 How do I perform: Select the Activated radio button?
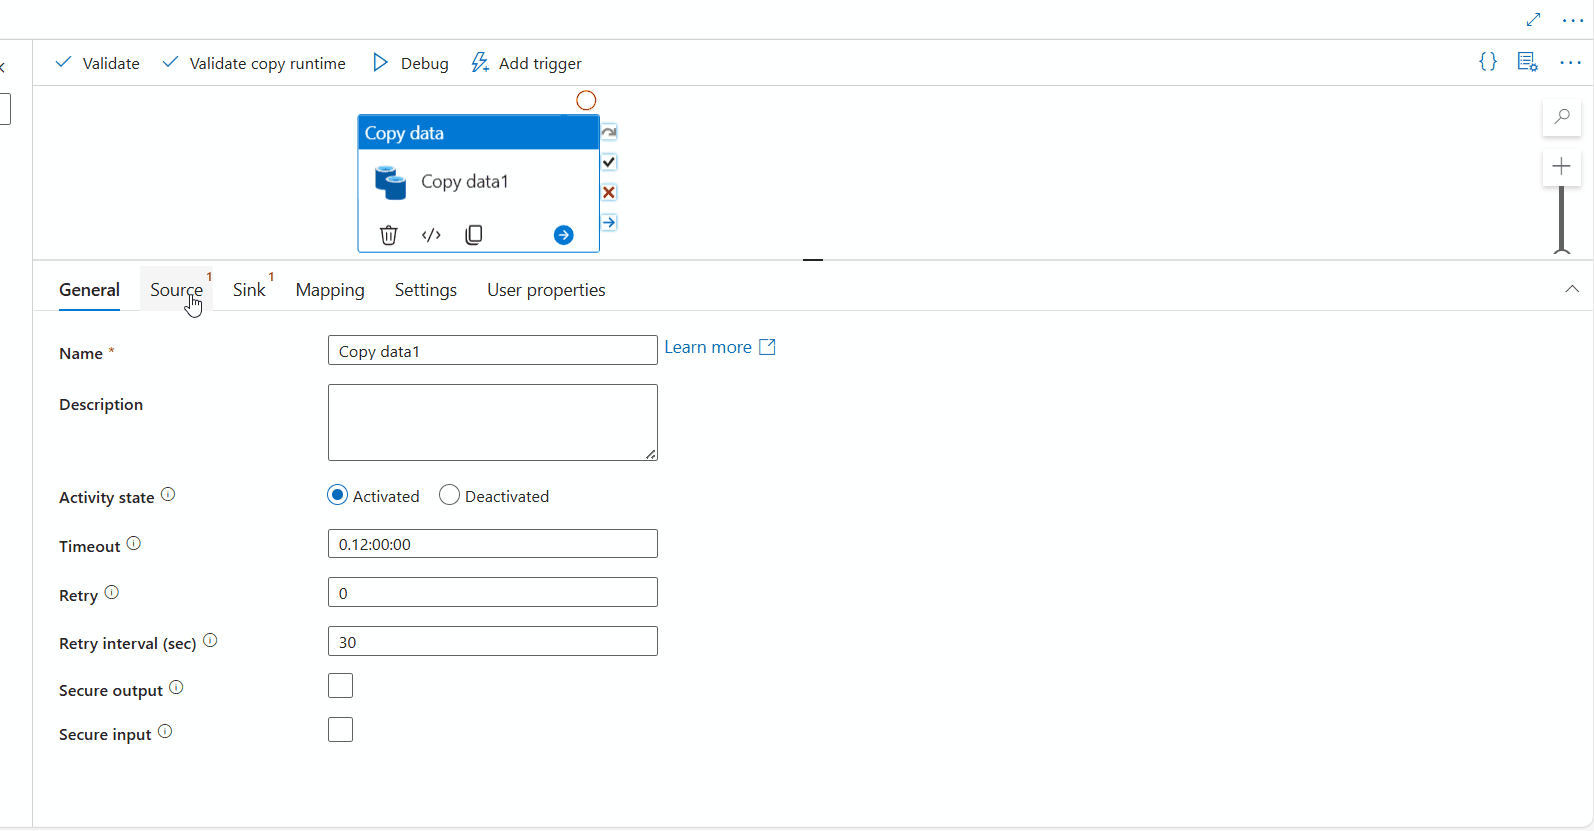click(338, 495)
